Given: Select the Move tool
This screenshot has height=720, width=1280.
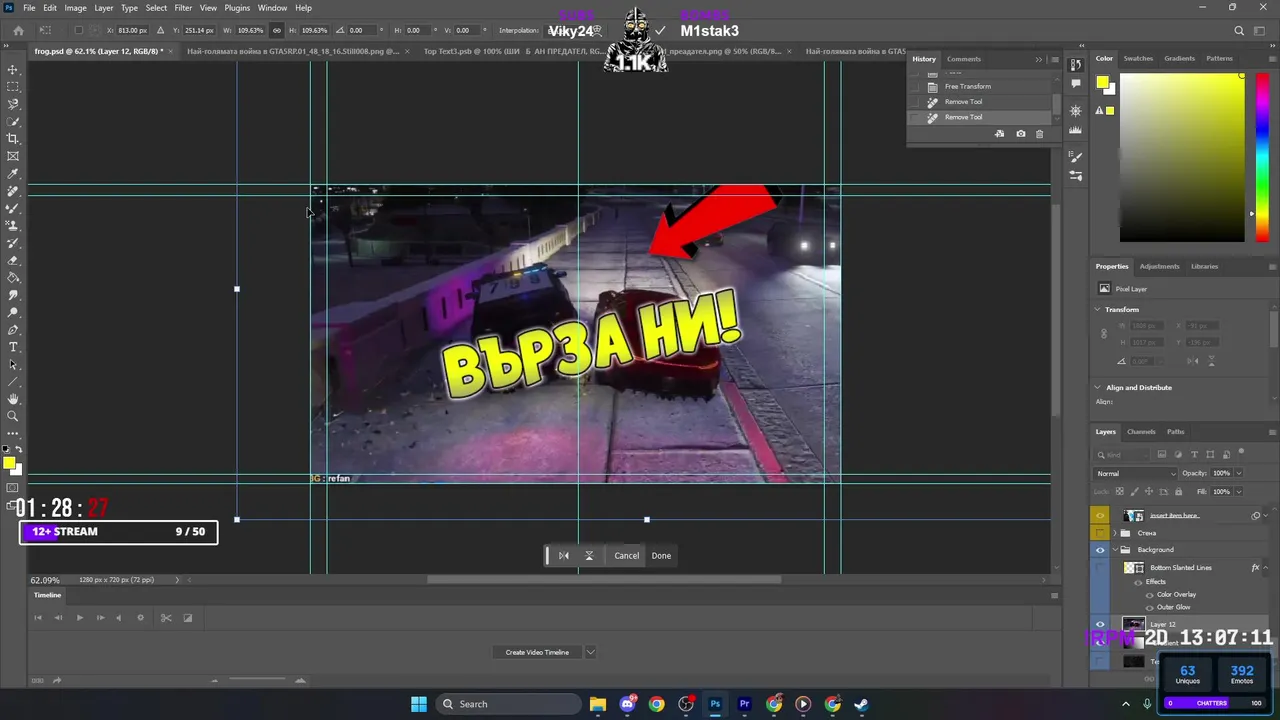Looking at the screenshot, I should 13,70.
